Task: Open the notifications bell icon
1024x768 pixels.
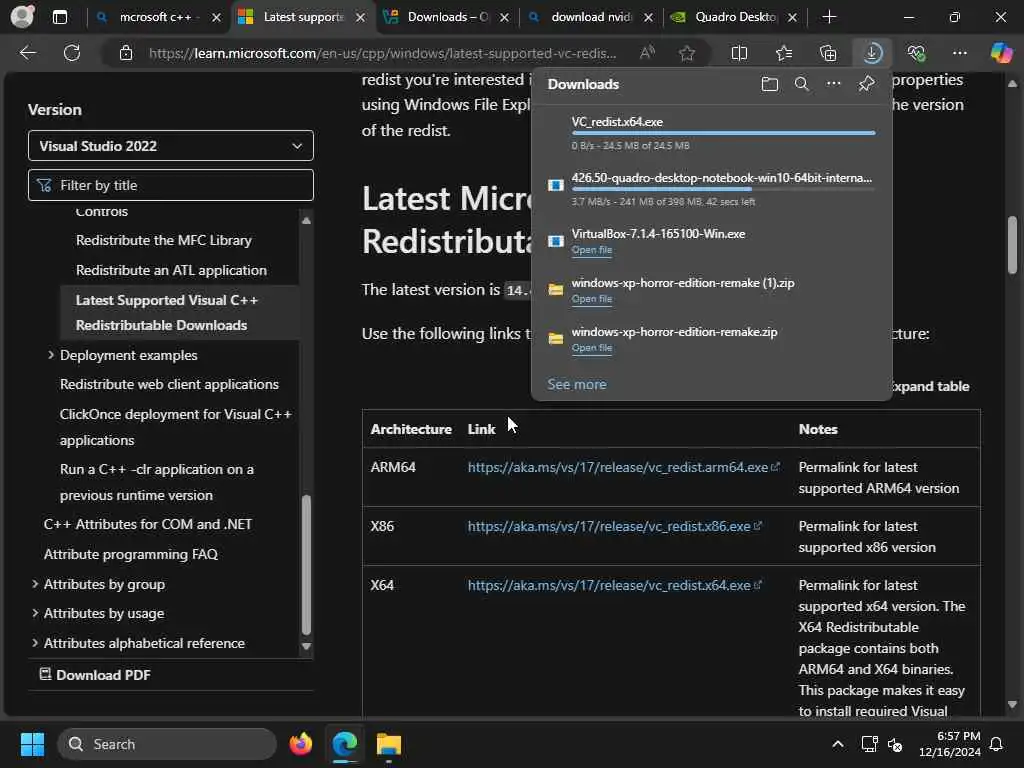Action: [997, 744]
